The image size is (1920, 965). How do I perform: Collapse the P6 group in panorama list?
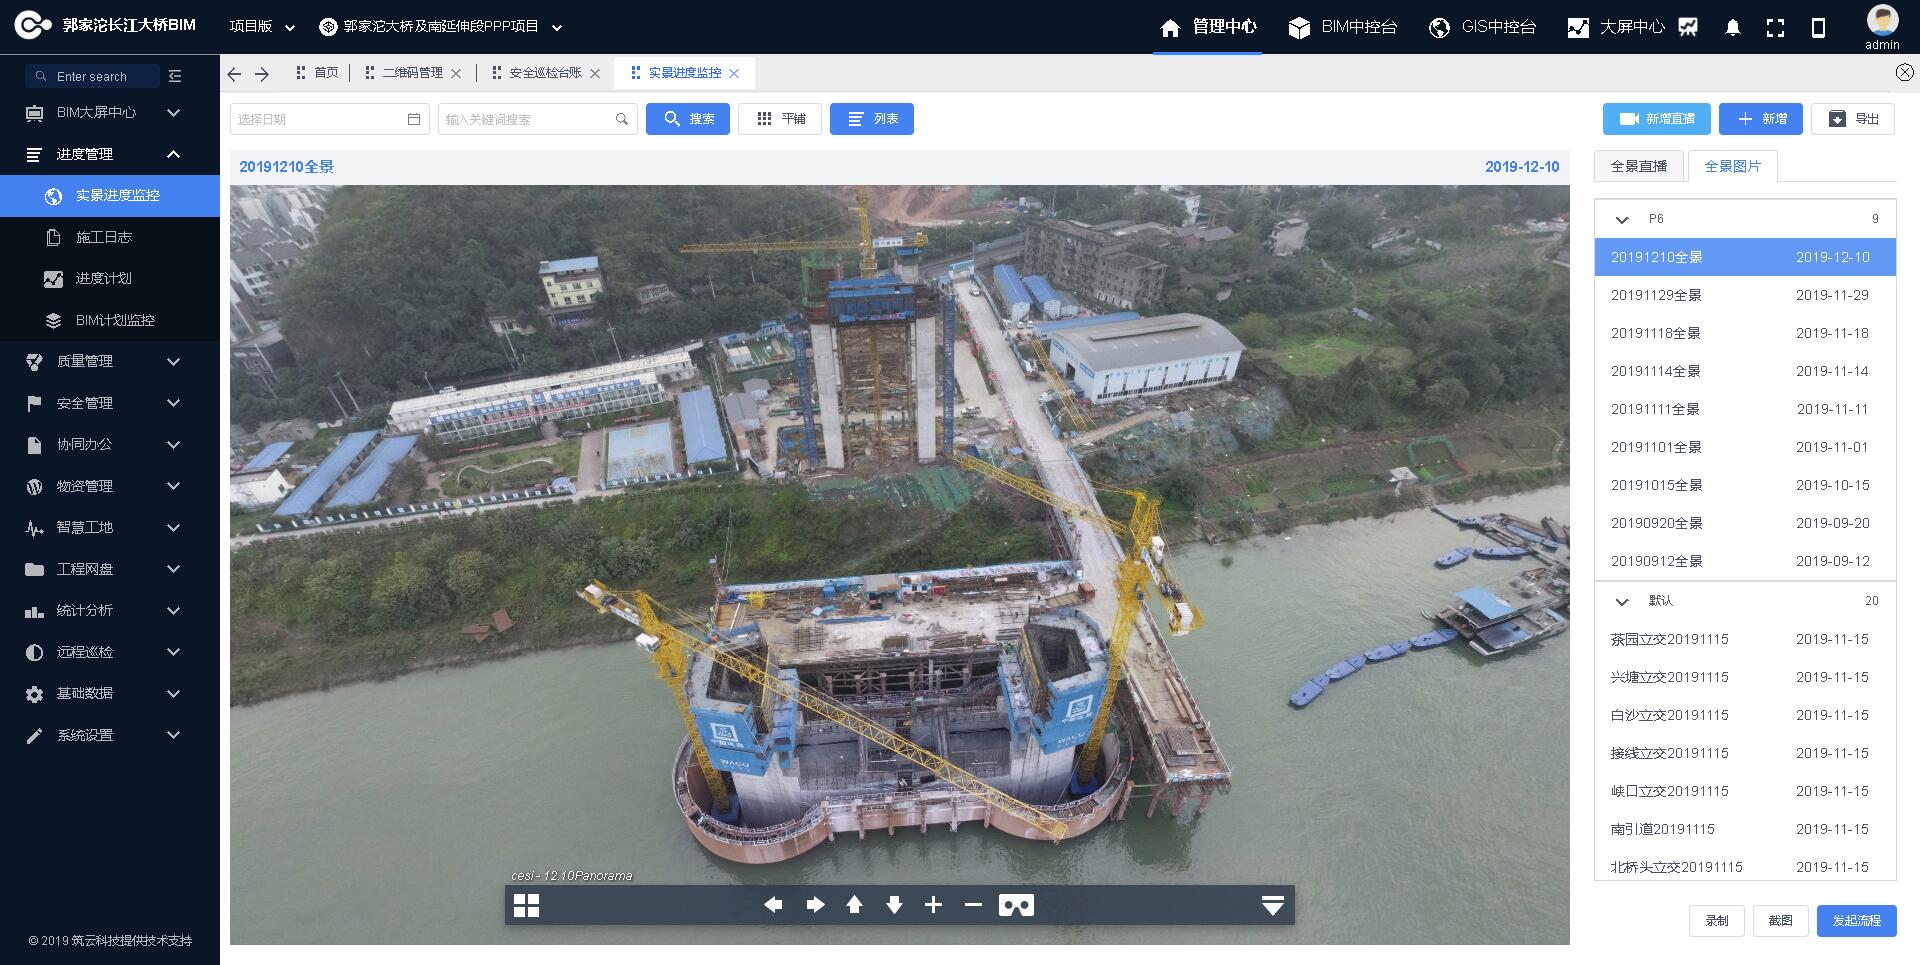pyautogui.click(x=1622, y=219)
